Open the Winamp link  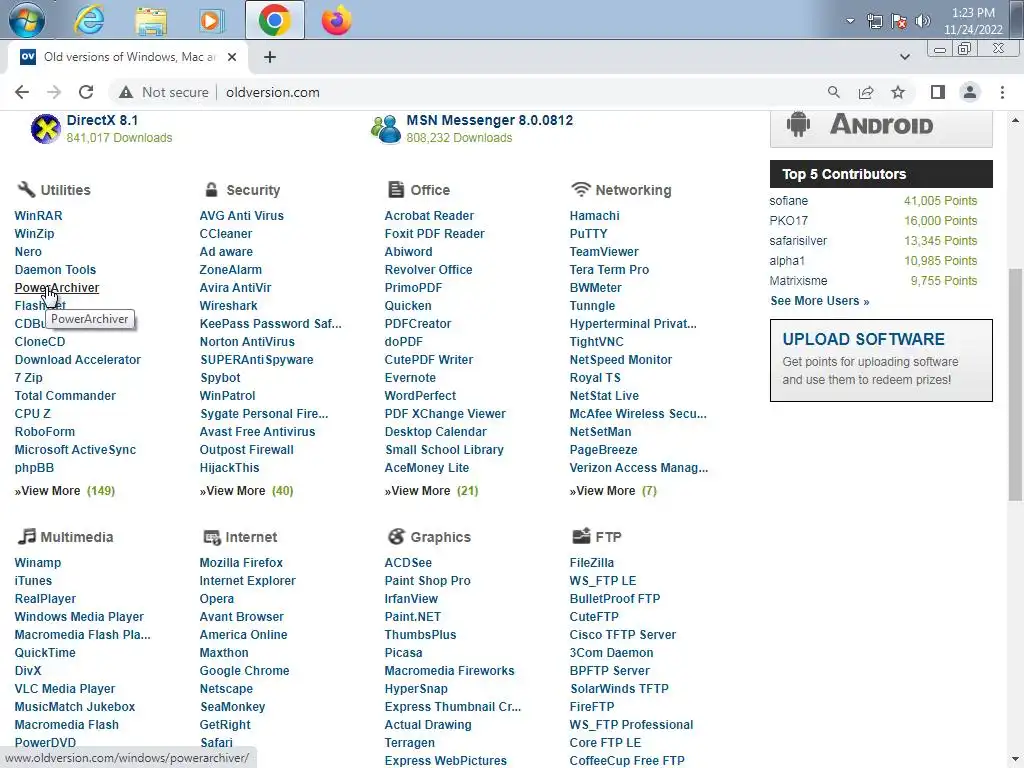[37, 562]
